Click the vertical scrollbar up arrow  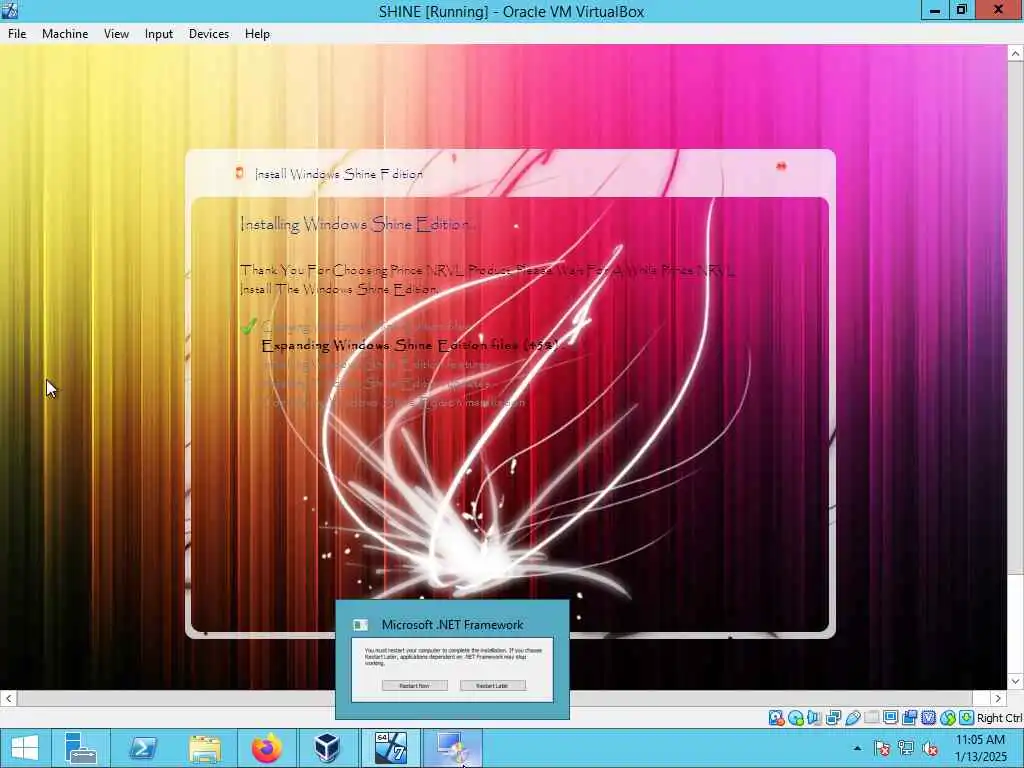point(1016,54)
